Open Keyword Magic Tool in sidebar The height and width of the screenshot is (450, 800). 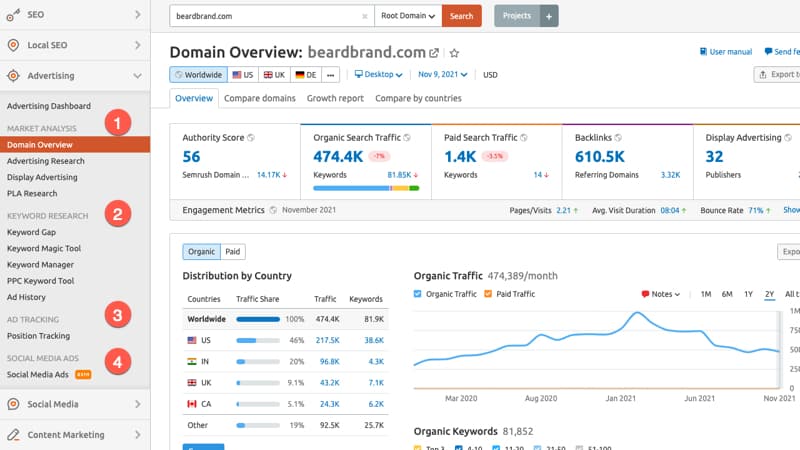44,248
